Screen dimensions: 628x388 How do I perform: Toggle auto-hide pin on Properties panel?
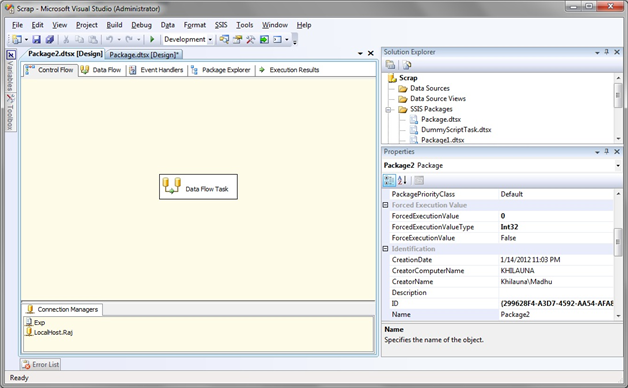(x=606, y=152)
